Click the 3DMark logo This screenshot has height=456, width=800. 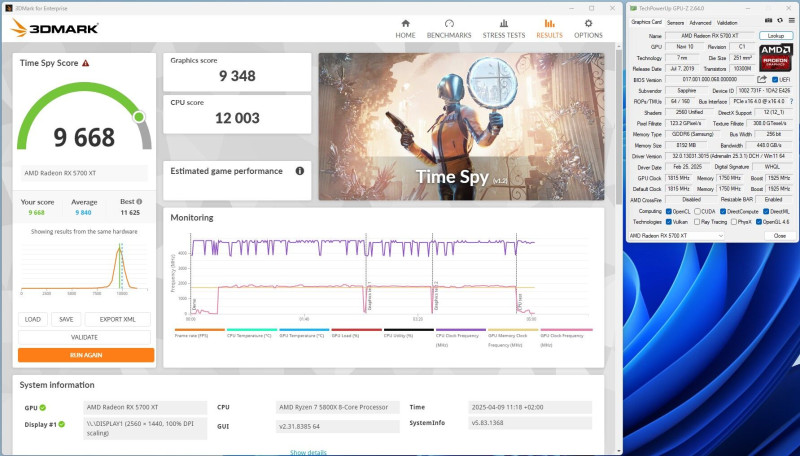[x=55, y=28]
